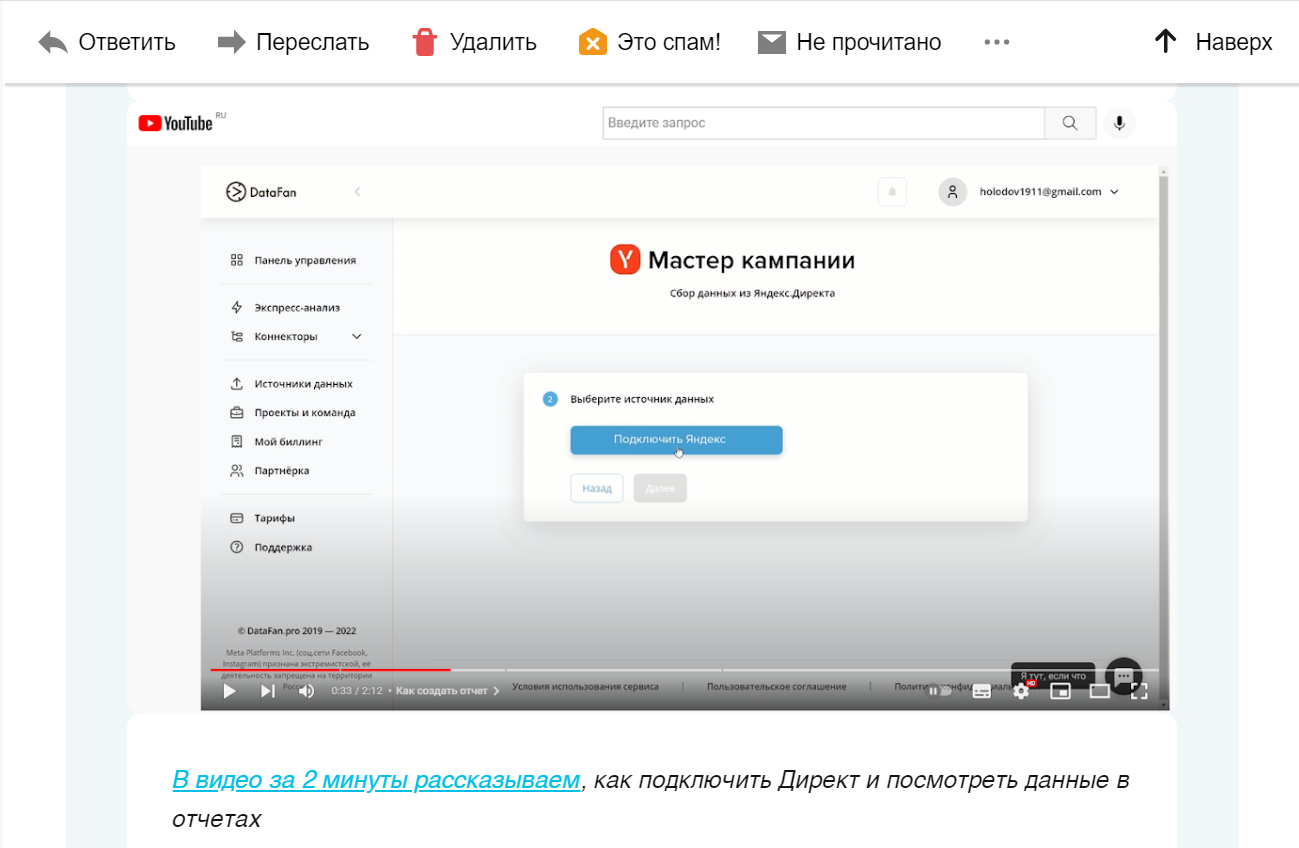The image size is (1299, 848).
Task: Toggle video subtitles
Action: click(982, 691)
